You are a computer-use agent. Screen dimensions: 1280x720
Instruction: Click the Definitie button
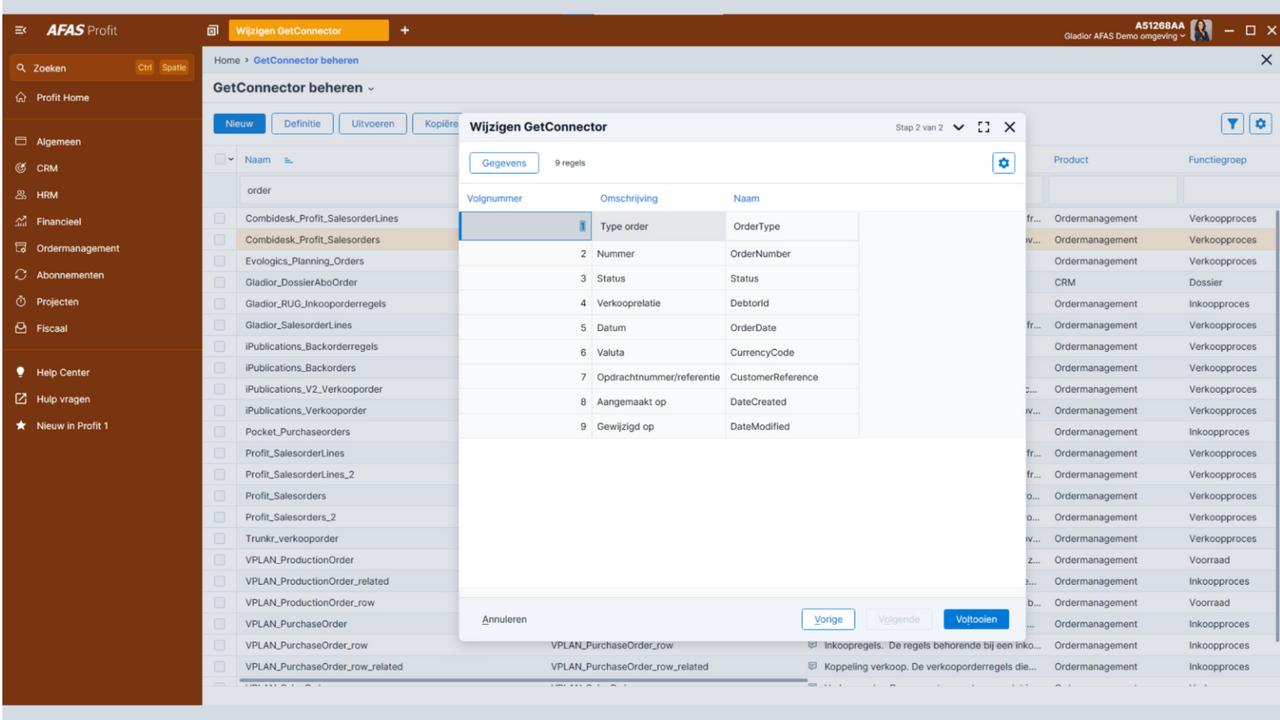coord(302,124)
